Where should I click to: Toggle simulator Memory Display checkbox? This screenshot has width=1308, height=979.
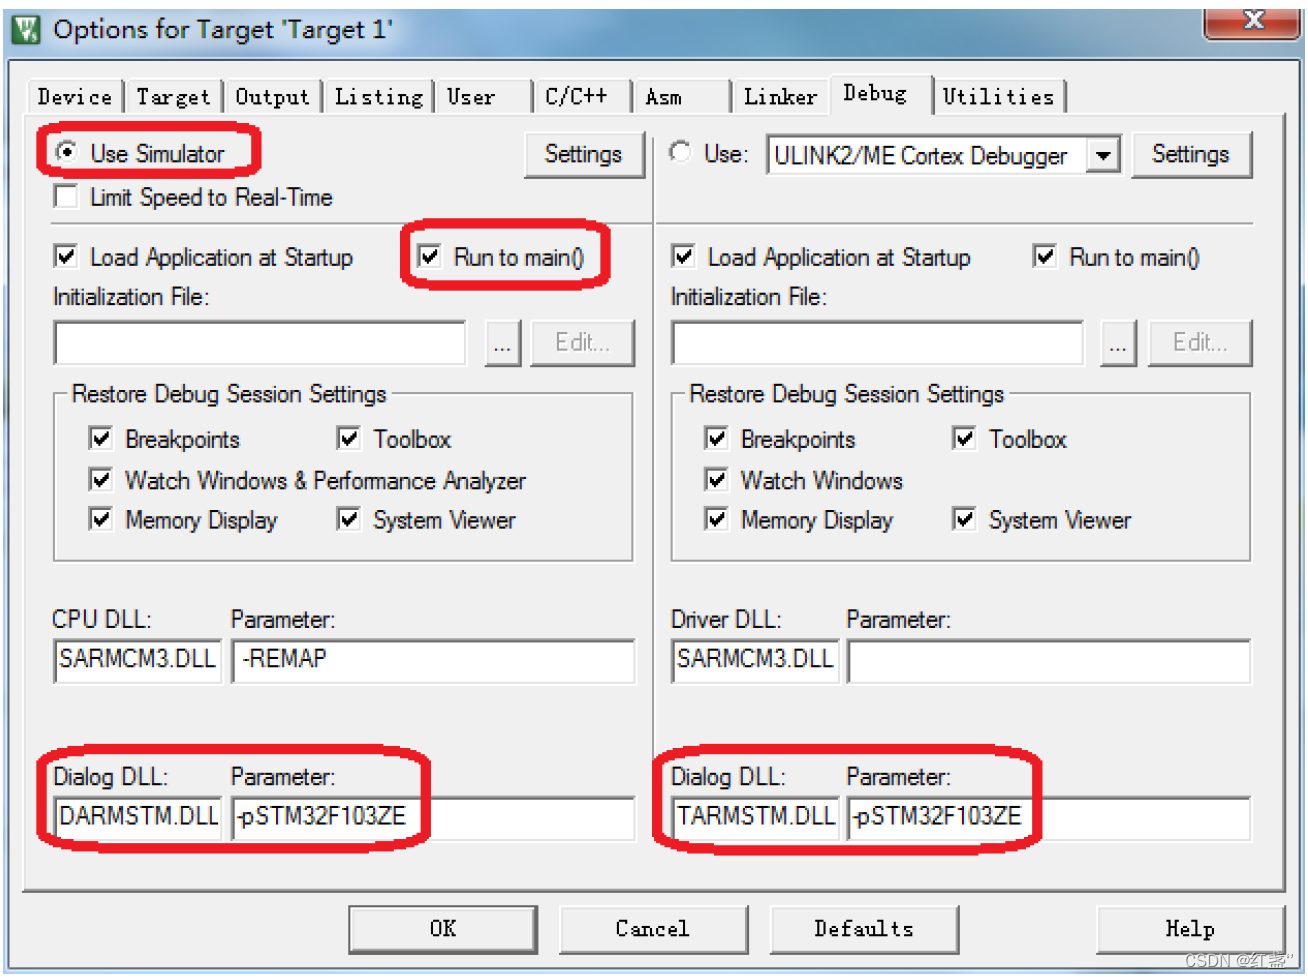[101, 519]
